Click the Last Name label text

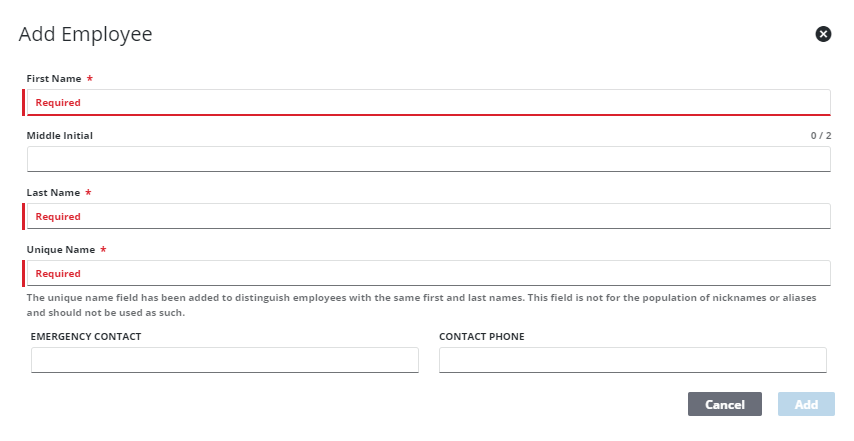coord(53,192)
